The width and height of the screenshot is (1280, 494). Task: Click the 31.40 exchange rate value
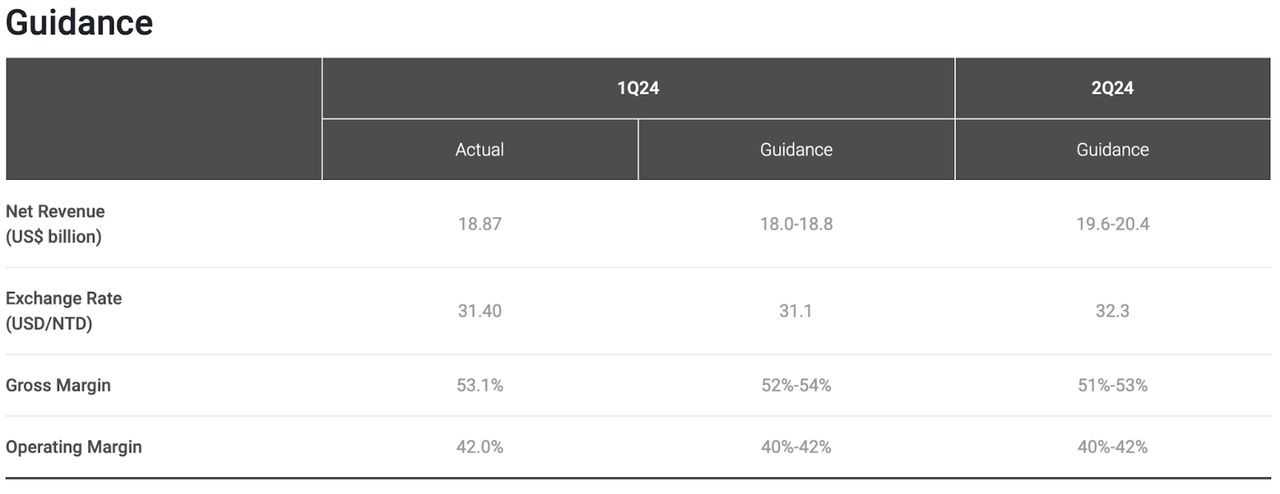tap(480, 311)
